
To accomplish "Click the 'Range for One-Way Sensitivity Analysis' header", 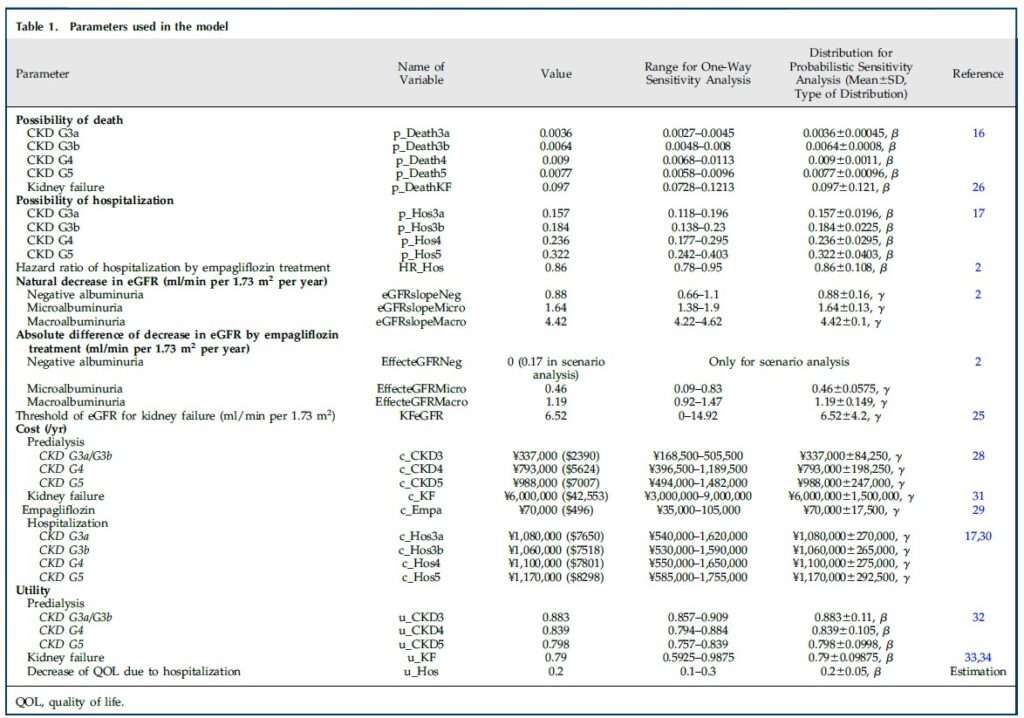I will [697, 73].
